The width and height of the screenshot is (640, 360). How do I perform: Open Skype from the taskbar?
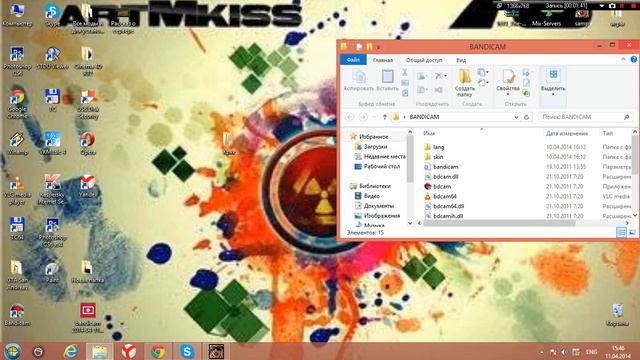pyautogui.click(x=187, y=351)
